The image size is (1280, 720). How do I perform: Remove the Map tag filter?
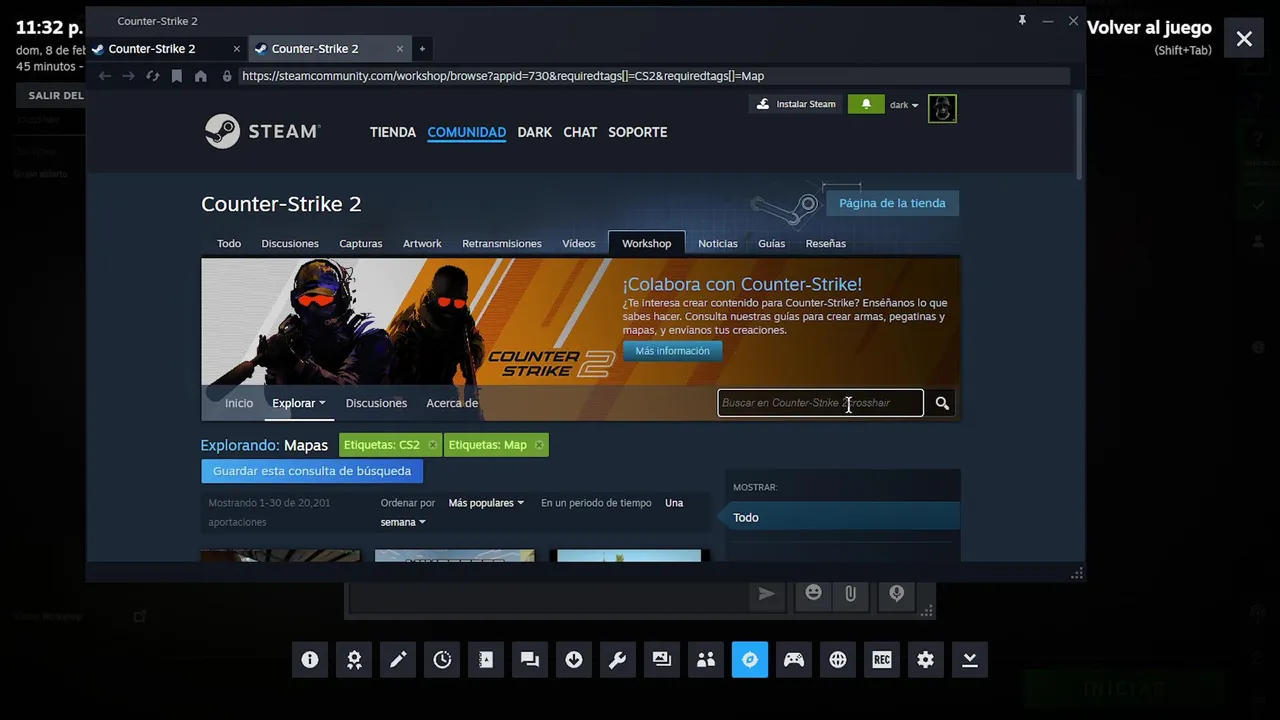coord(539,445)
